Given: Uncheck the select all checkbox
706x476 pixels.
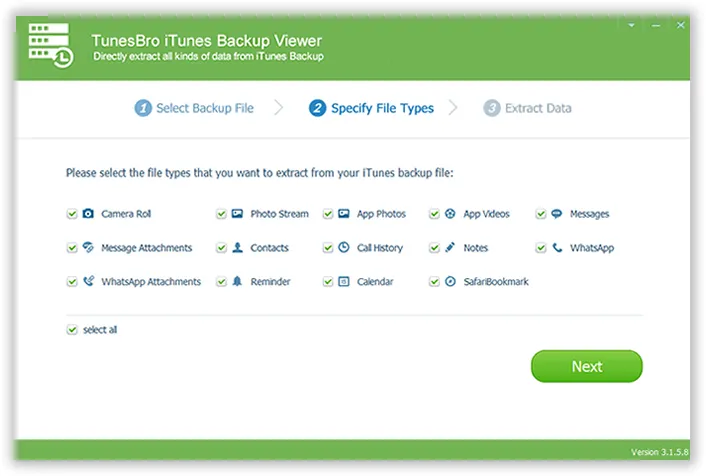Looking at the screenshot, I should pyautogui.click(x=72, y=330).
